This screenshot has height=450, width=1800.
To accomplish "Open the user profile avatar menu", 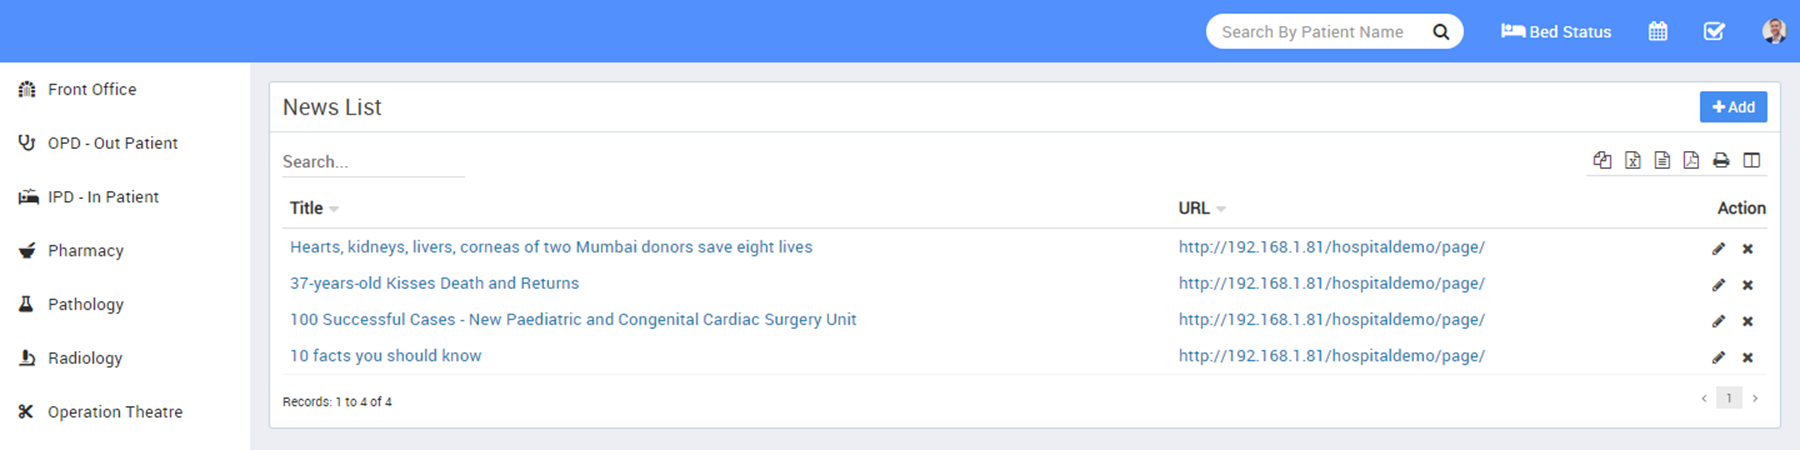I will pyautogui.click(x=1774, y=31).
